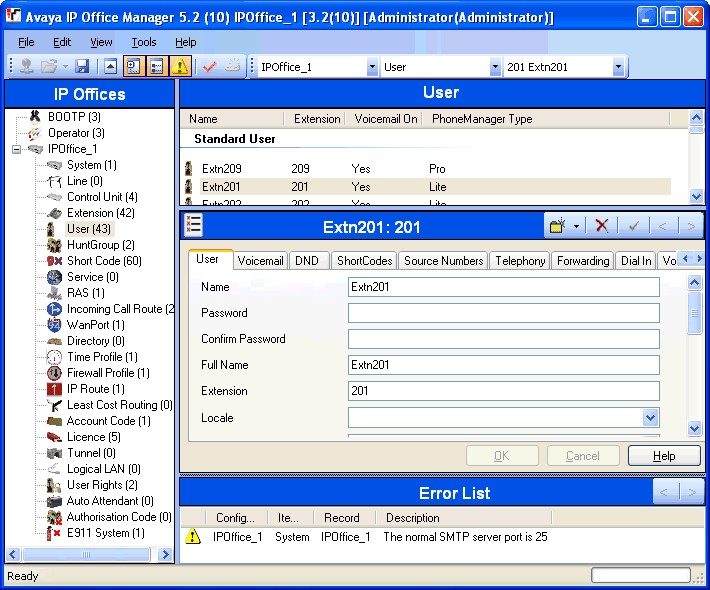Screen dimensions: 710x590
Task: Open the 201 Extn201 record dropdown
Action: click(x=618, y=67)
